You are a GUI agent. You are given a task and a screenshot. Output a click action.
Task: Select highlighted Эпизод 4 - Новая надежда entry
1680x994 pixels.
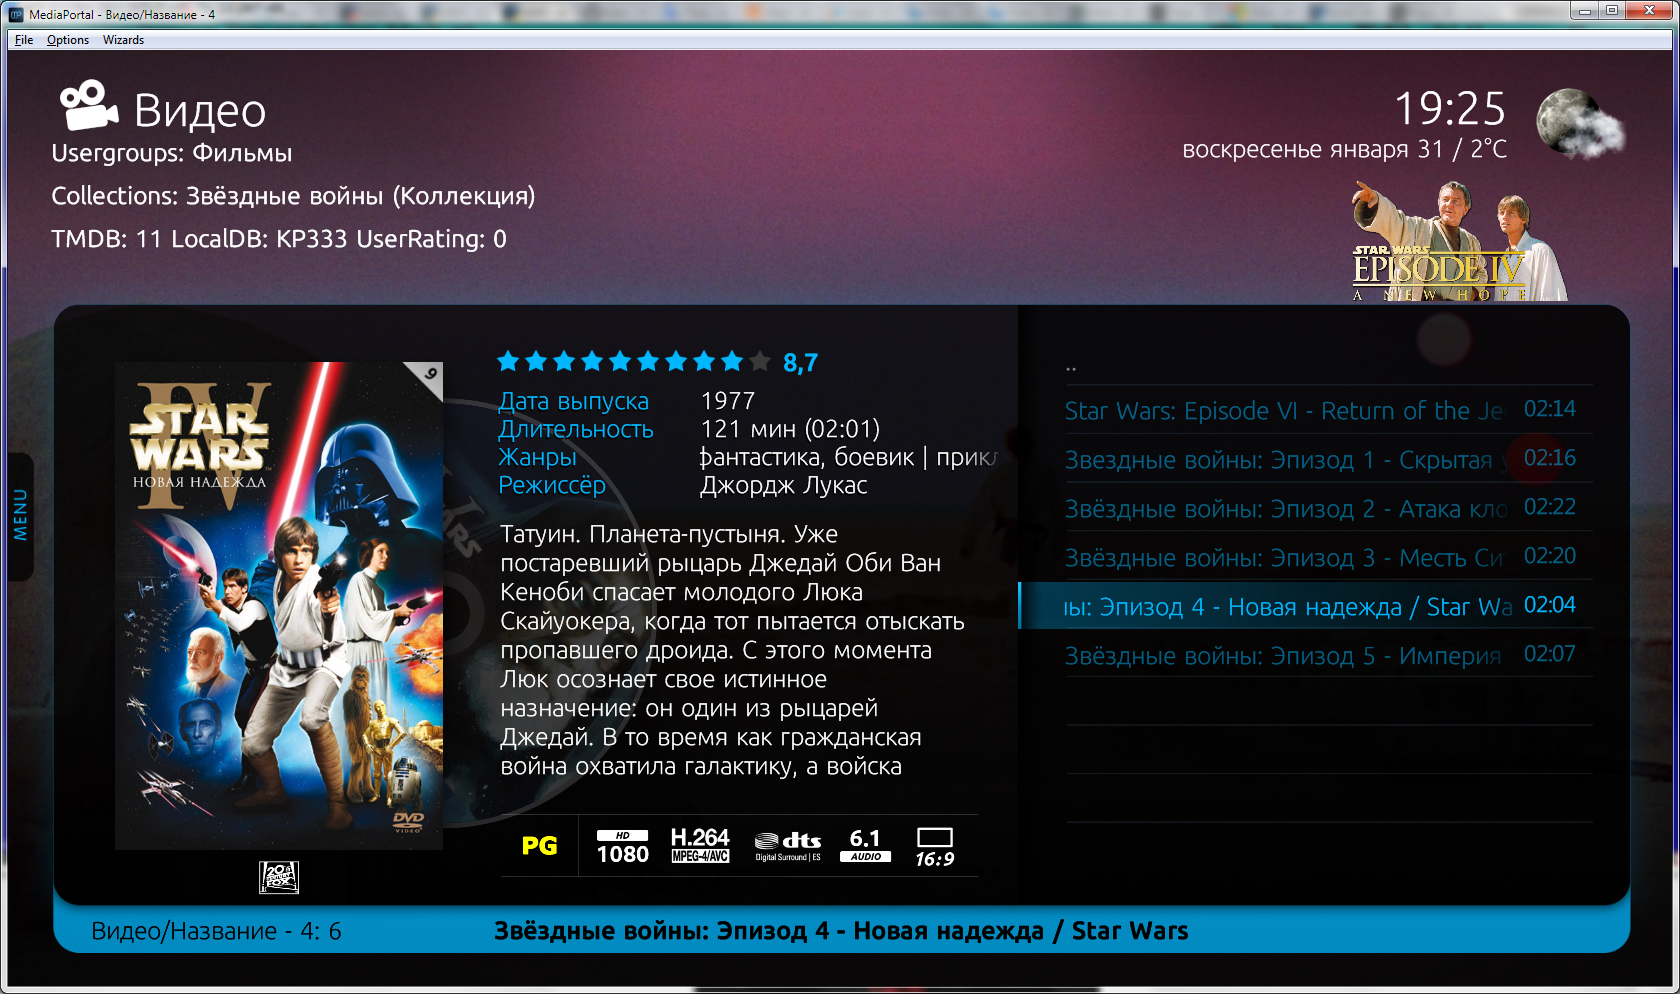click(x=1306, y=606)
